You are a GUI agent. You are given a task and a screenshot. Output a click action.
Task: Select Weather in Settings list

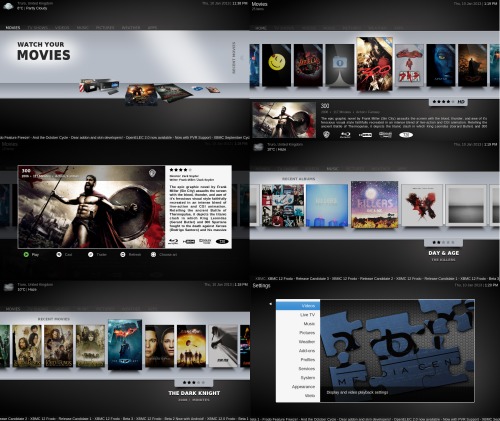[x=298, y=342]
